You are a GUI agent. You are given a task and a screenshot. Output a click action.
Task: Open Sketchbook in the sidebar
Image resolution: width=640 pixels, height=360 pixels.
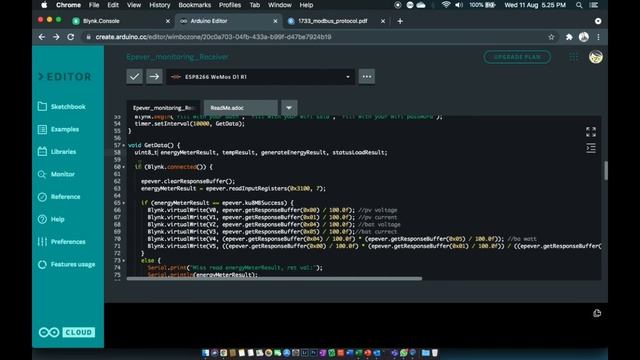62,107
